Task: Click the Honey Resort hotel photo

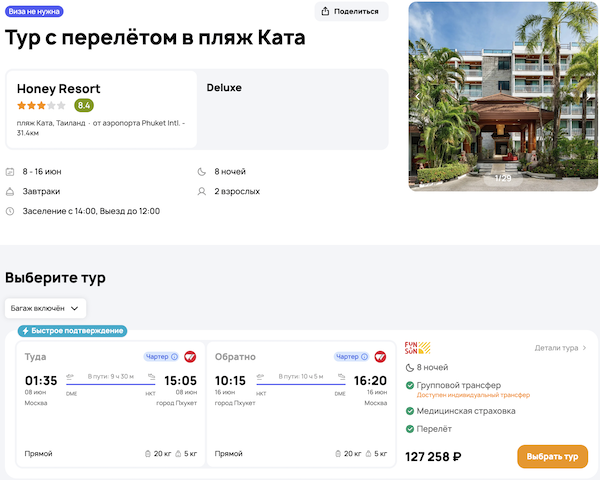Action: pos(504,96)
